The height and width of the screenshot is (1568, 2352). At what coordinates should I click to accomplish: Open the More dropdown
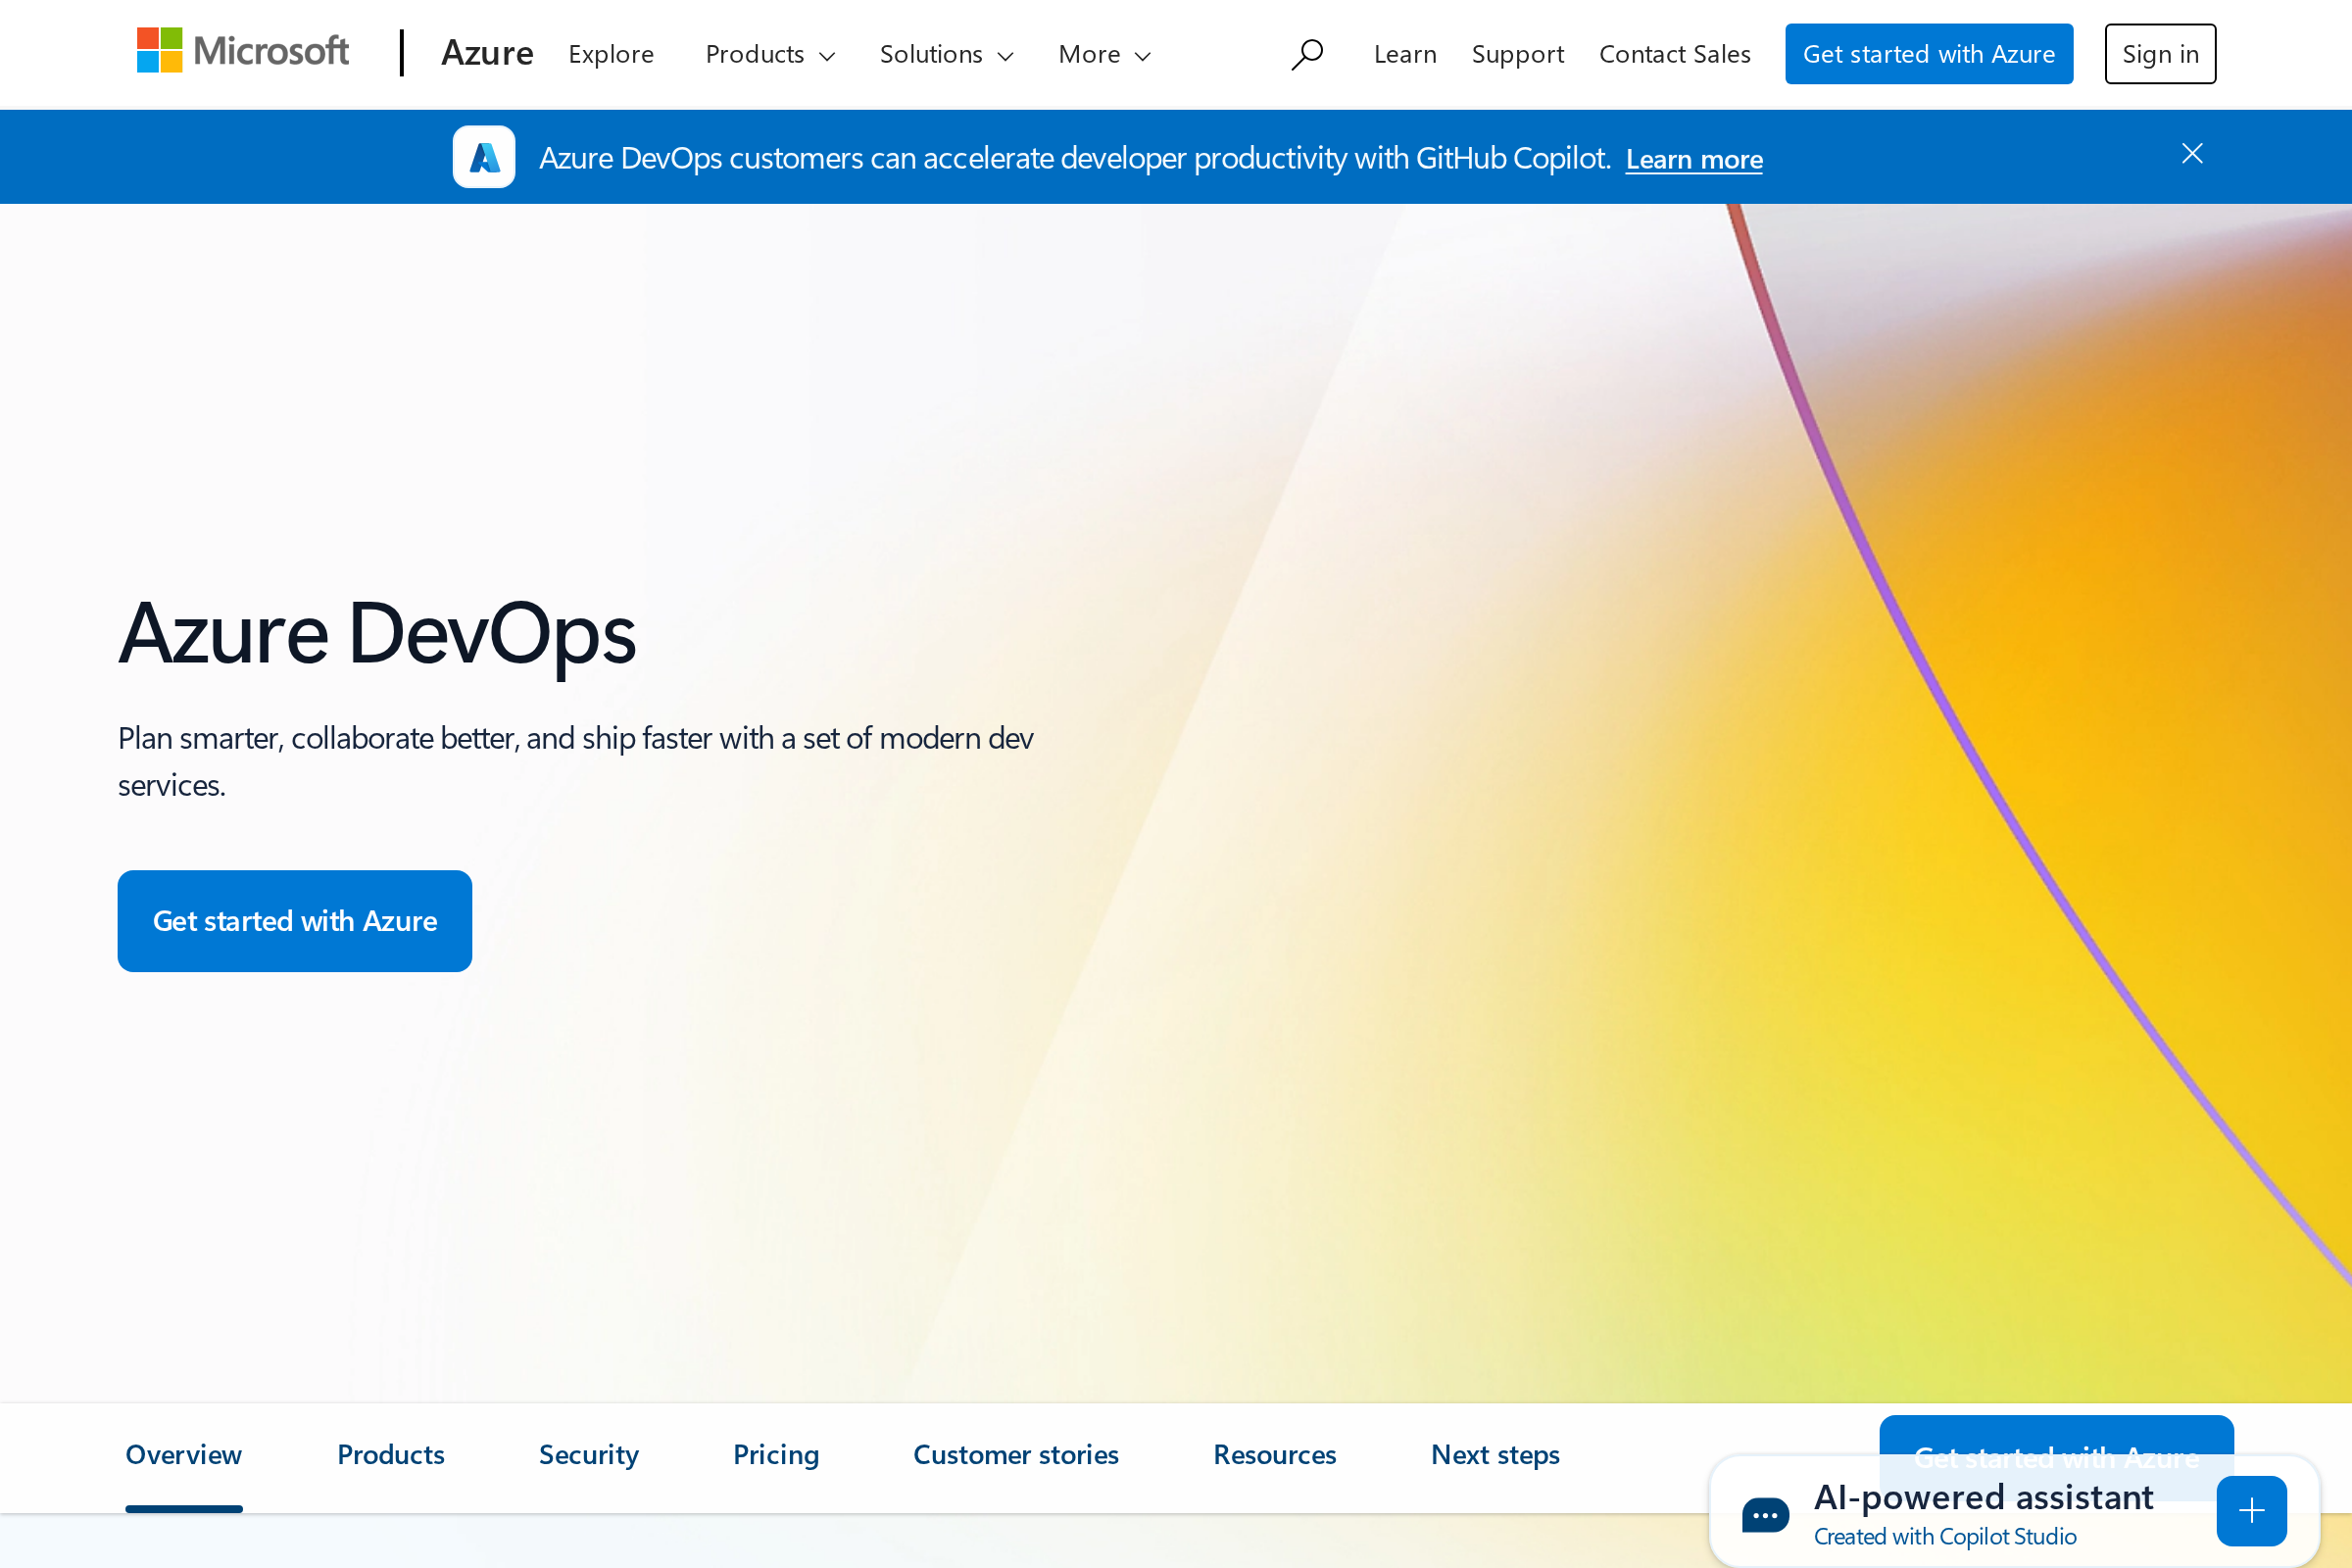click(x=1103, y=54)
